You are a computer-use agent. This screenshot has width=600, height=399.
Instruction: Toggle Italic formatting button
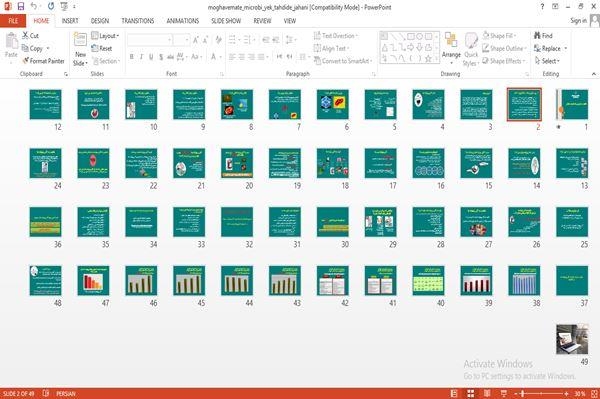point(141,57)
